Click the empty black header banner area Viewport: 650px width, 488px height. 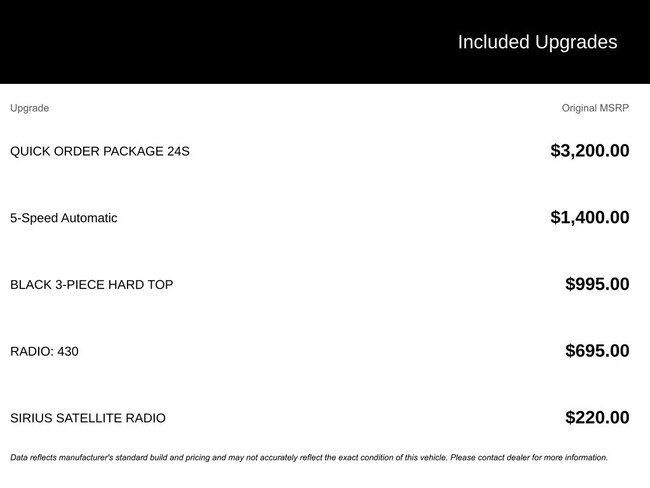click(x=200, y=42)
